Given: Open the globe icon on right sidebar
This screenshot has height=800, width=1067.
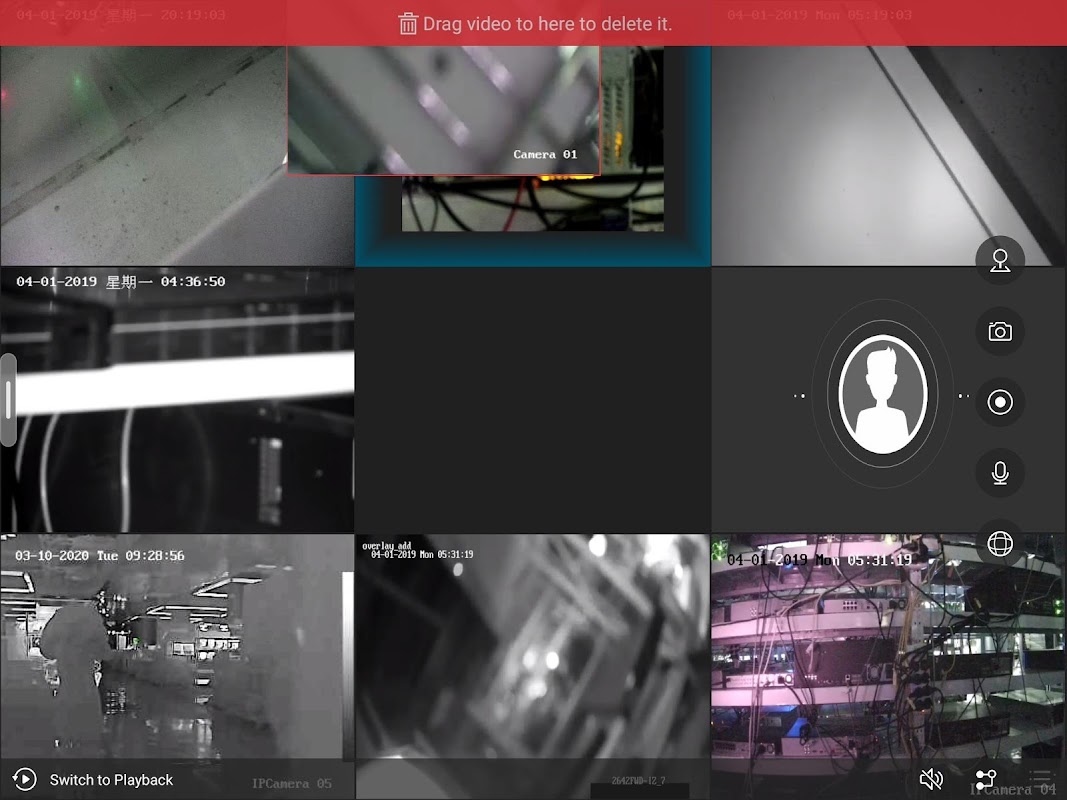Looking at the screenshot, I should click(x=1000, y=544).
